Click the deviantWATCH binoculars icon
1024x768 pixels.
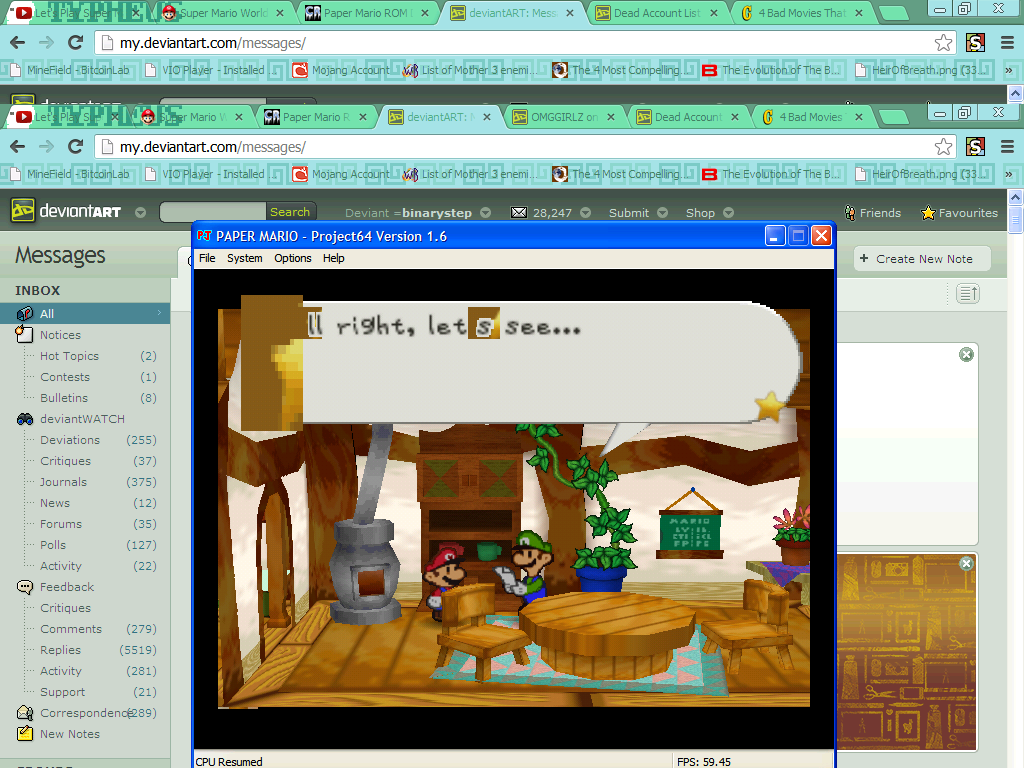click(25, 419)
